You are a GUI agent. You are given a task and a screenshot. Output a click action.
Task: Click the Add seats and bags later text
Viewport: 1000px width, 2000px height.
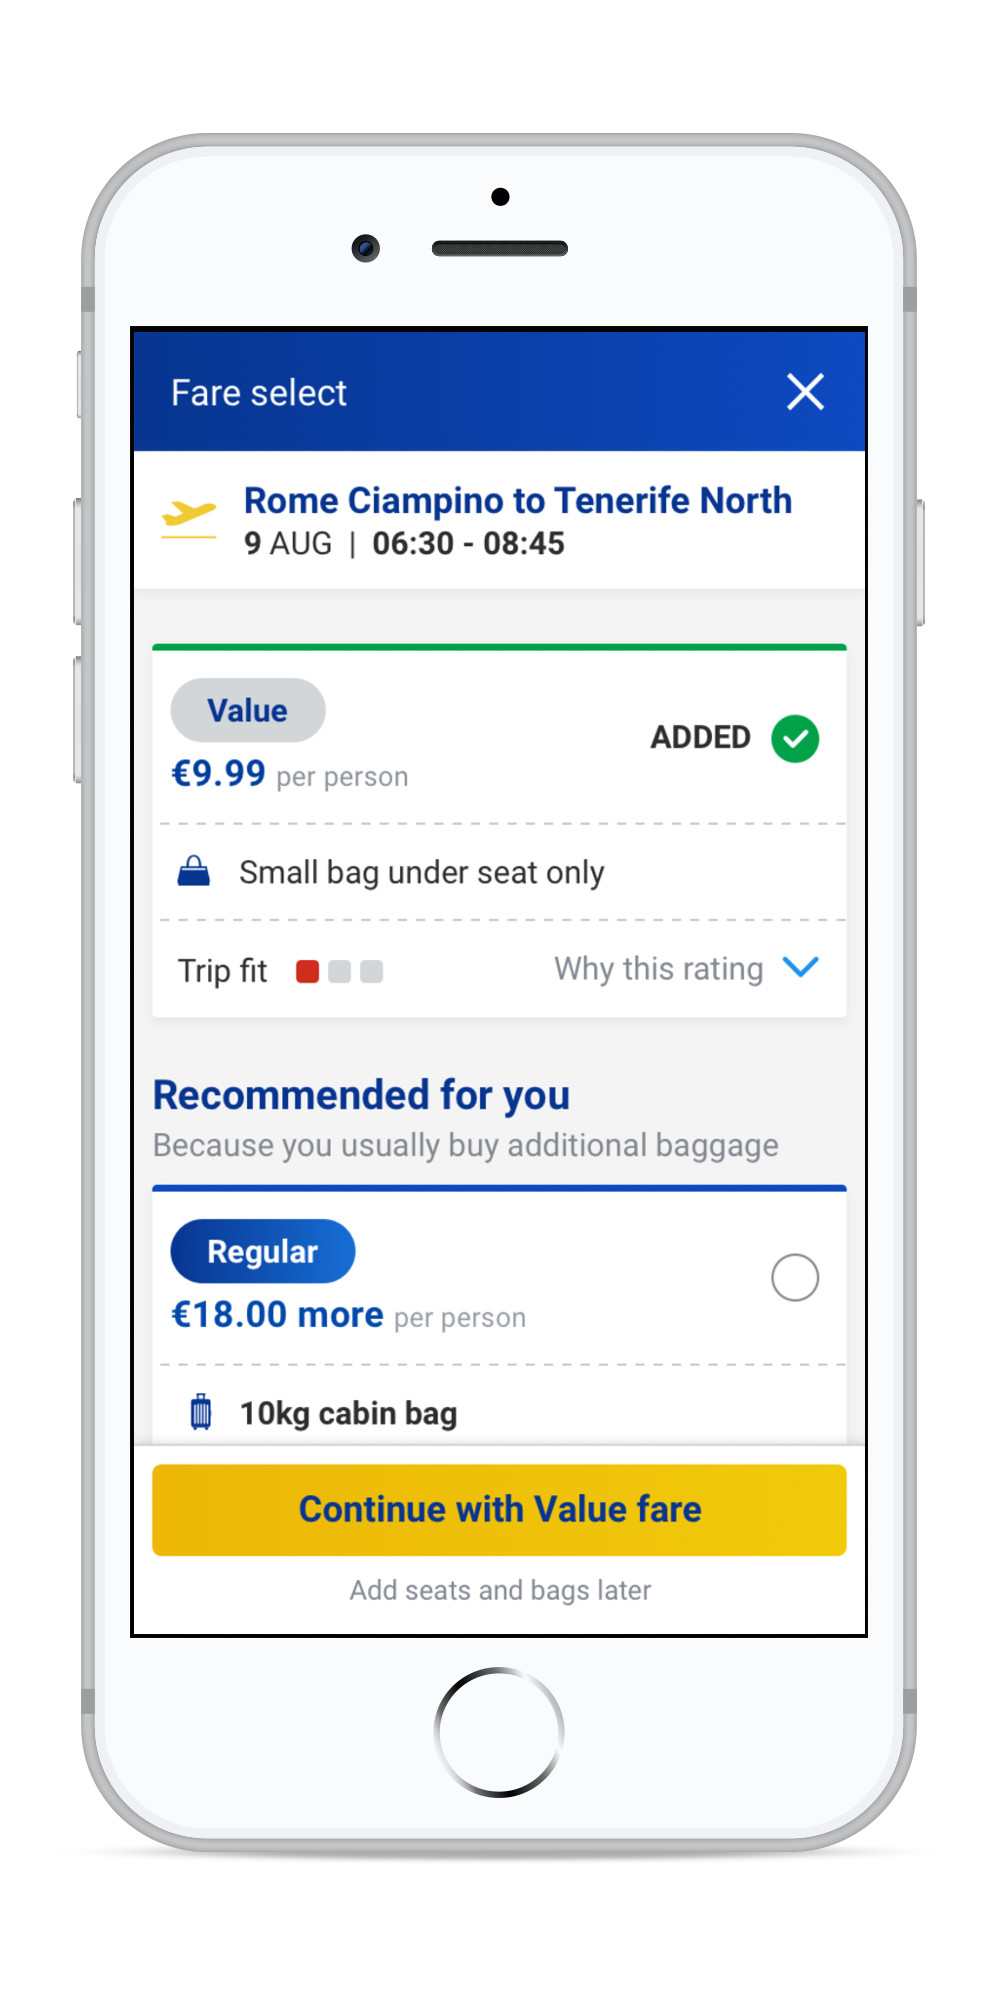(500, 1590)
